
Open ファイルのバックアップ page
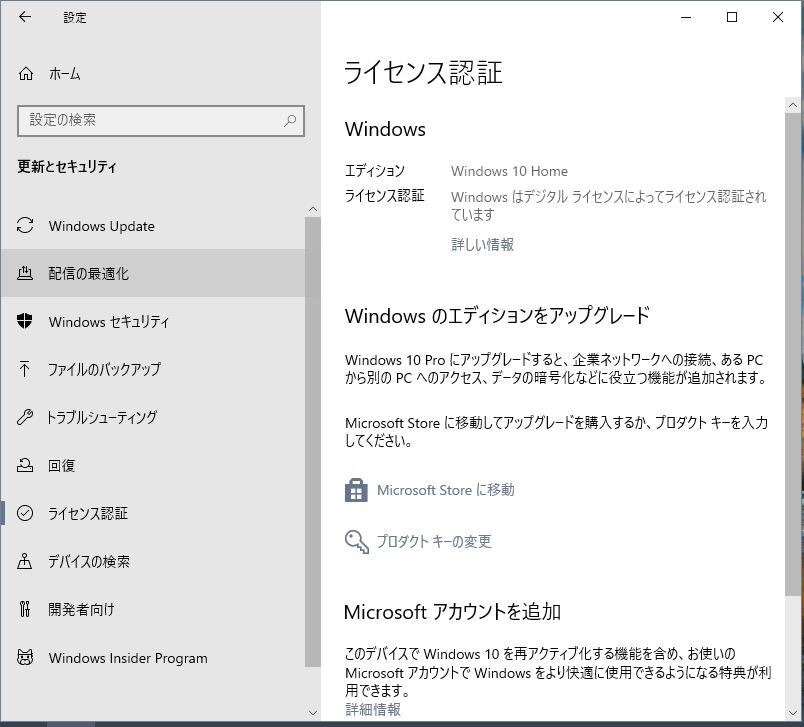tap(153, 369)
